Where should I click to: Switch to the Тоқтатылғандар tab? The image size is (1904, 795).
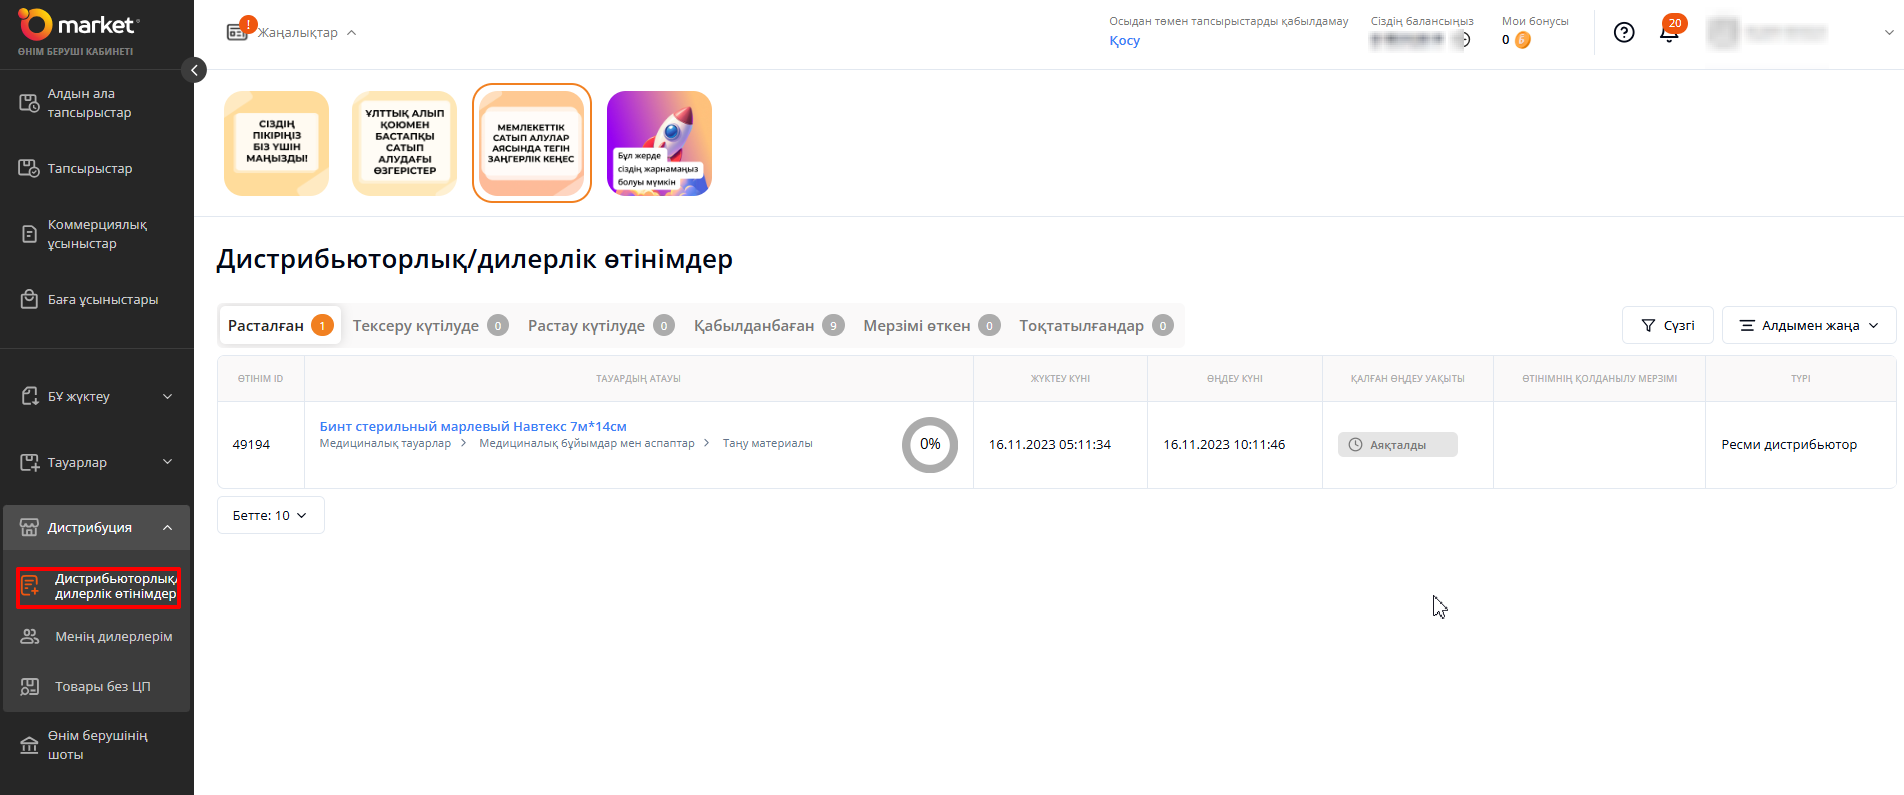(1096, 325)
